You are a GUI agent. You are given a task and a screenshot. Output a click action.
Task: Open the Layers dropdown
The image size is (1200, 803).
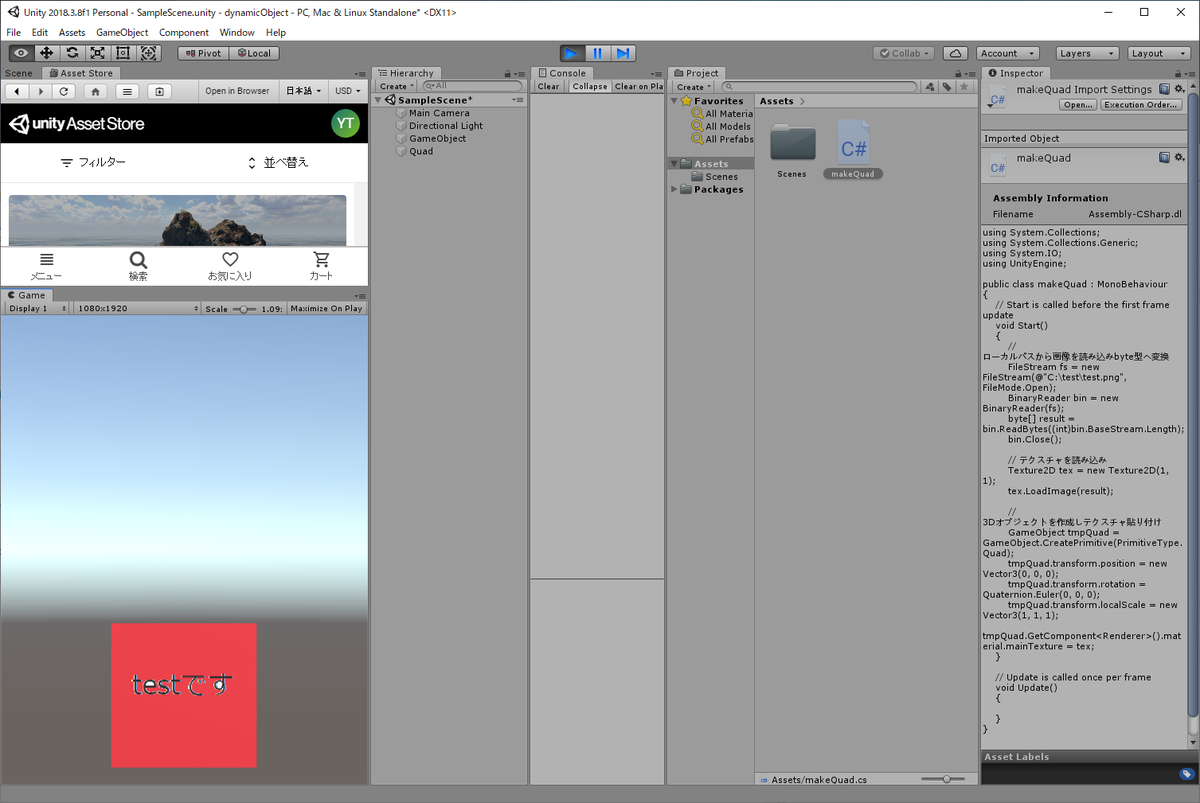[x=1086, y=53]
